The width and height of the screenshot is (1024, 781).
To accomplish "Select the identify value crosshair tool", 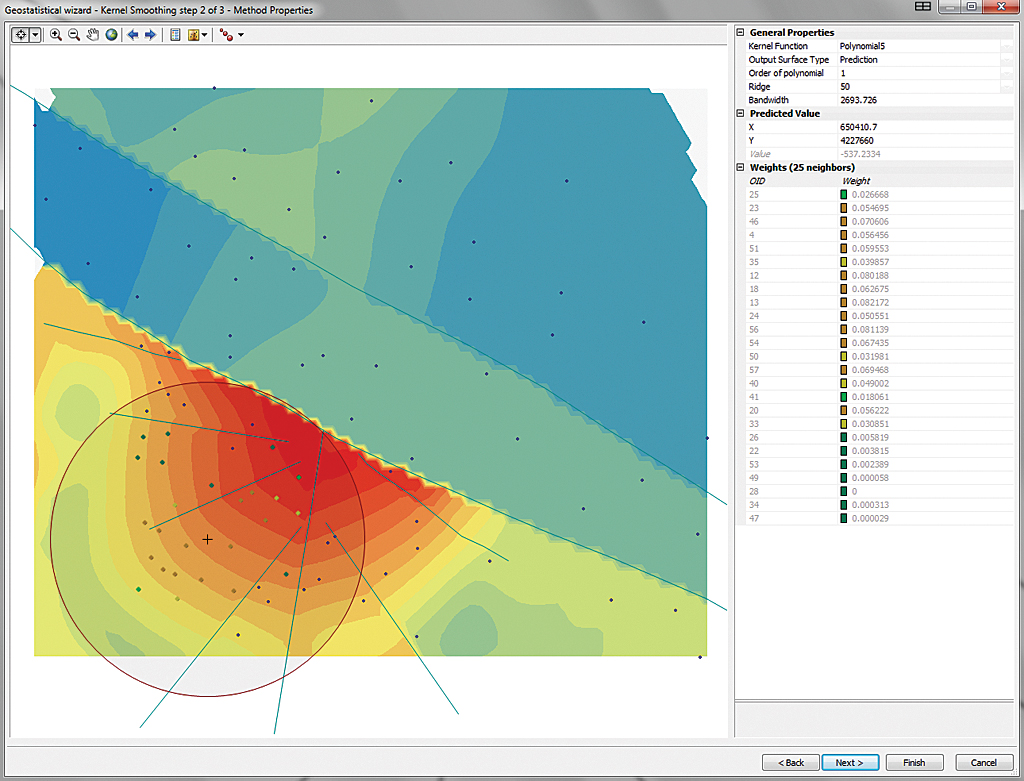I will pos(21,34).
